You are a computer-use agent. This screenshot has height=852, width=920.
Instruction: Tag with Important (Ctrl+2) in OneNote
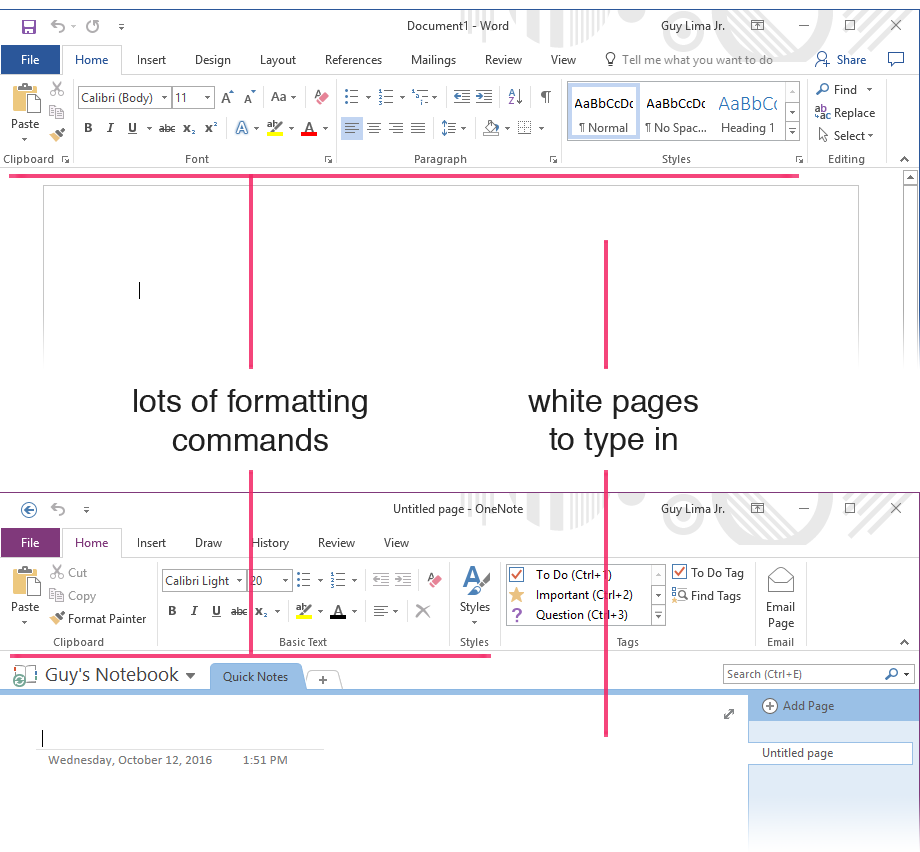(579, 595)
